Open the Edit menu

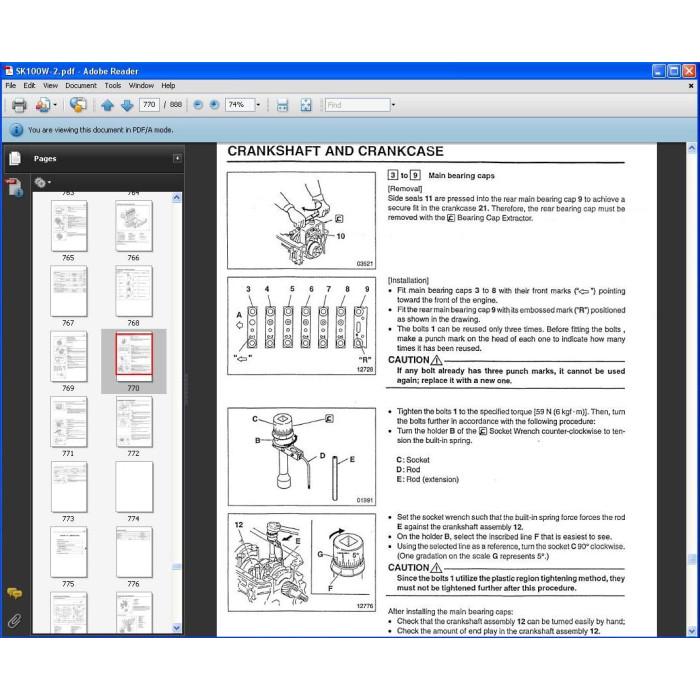tap(29, 85)
